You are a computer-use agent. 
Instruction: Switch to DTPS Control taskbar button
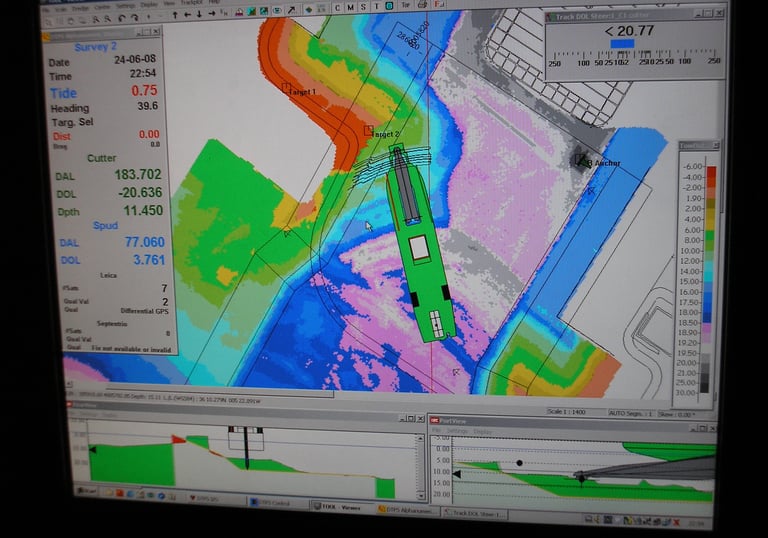(278, 503)
